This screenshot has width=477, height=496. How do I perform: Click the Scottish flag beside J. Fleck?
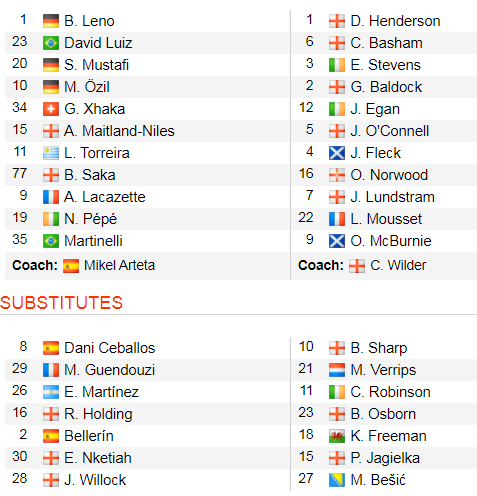click(x=337, y=153)
